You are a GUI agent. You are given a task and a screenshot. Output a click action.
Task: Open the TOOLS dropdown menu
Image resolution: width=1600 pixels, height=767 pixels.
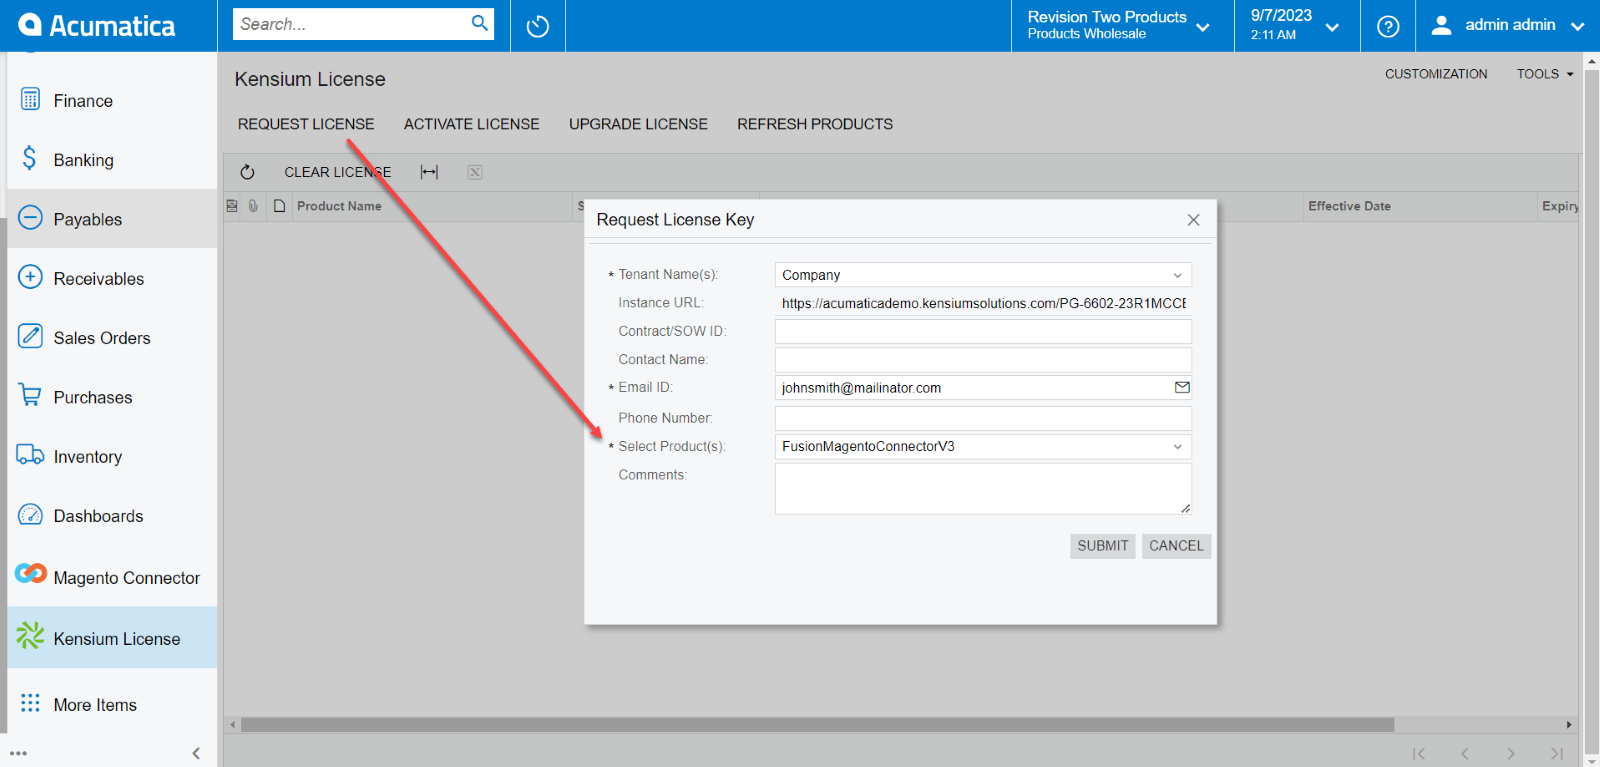pos(1545,74)
